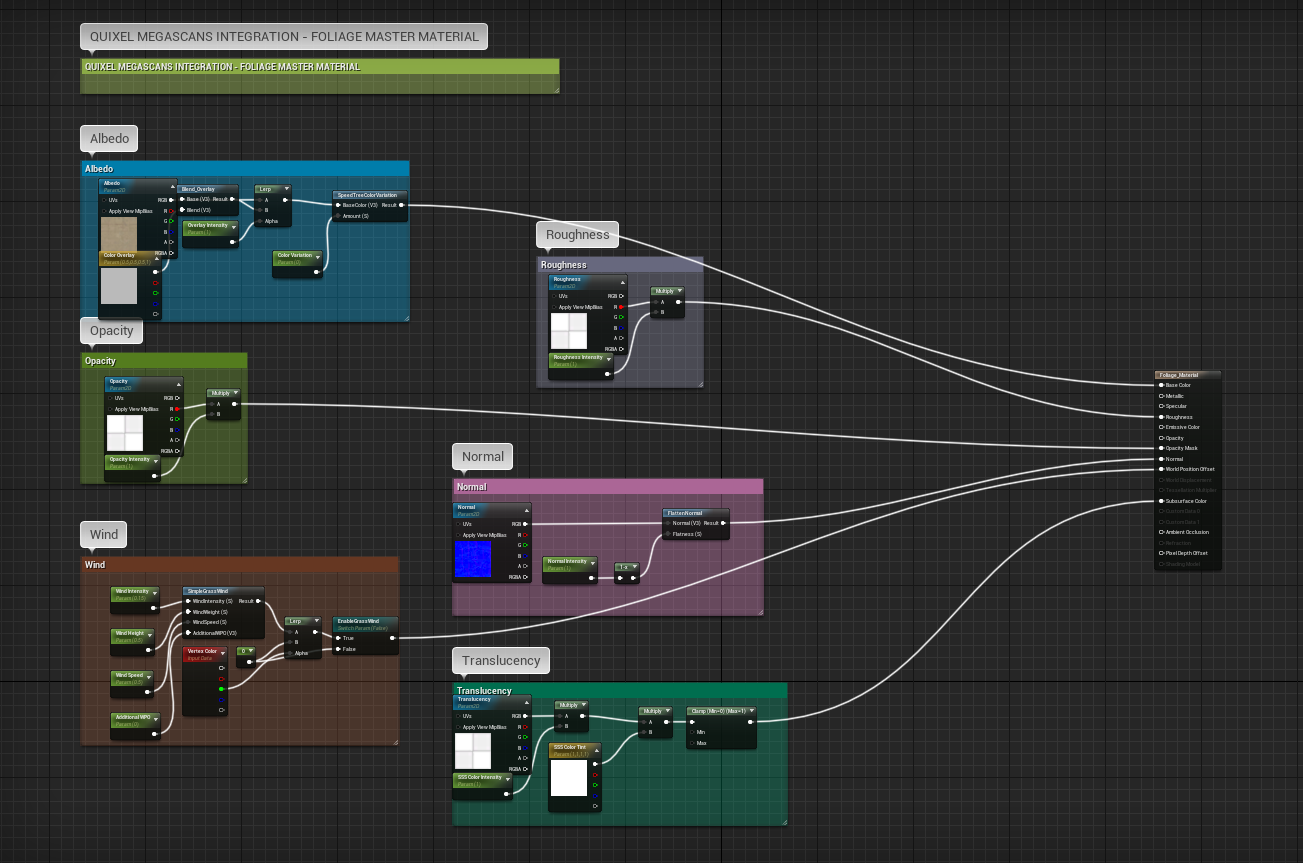Click the green output pin on Vertex Color
The height and width of the screenshot is (863, 1303).
click(x=221, y=688)
